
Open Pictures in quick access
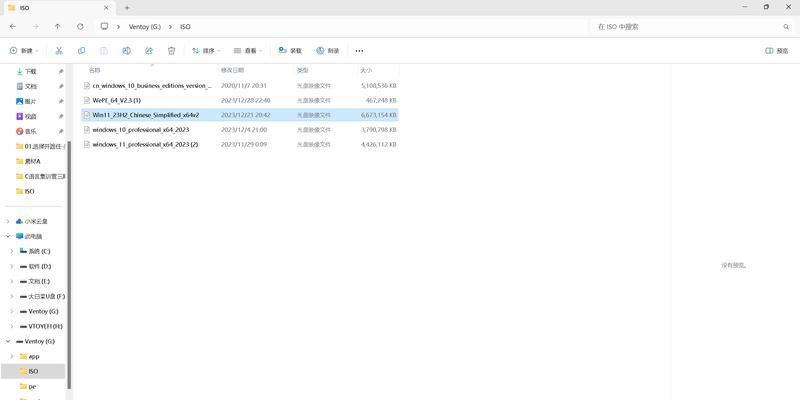[x=33, y=101]
